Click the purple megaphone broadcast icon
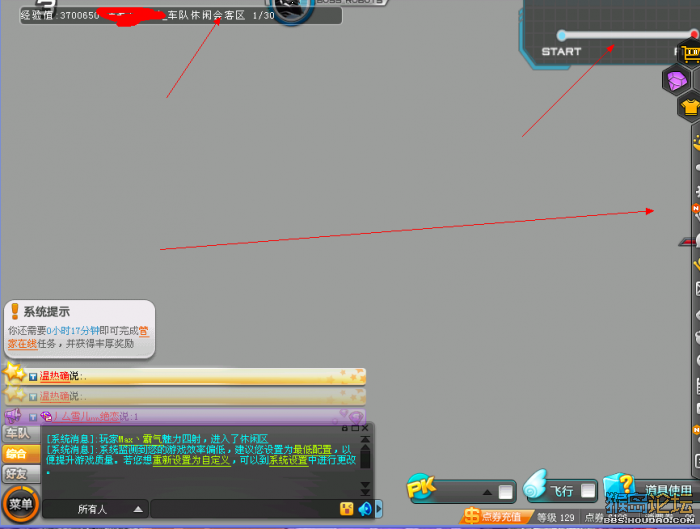 [x=12, y=416]
